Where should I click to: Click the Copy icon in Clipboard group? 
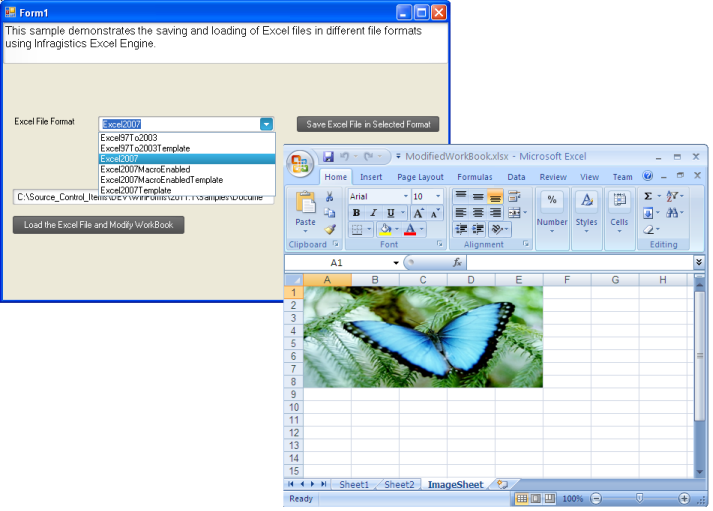click(330, 212)
